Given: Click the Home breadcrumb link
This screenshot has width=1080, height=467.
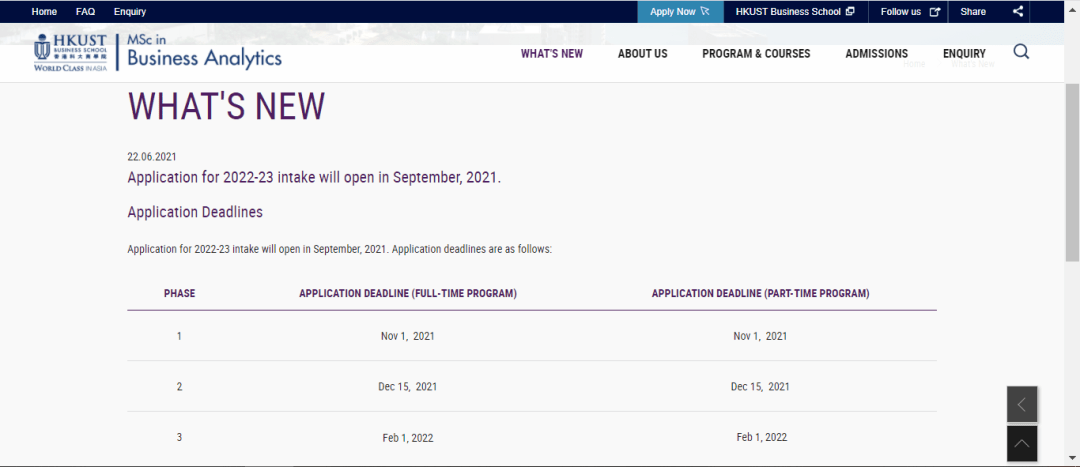Looking at the screenshot, I should point(914,63).
